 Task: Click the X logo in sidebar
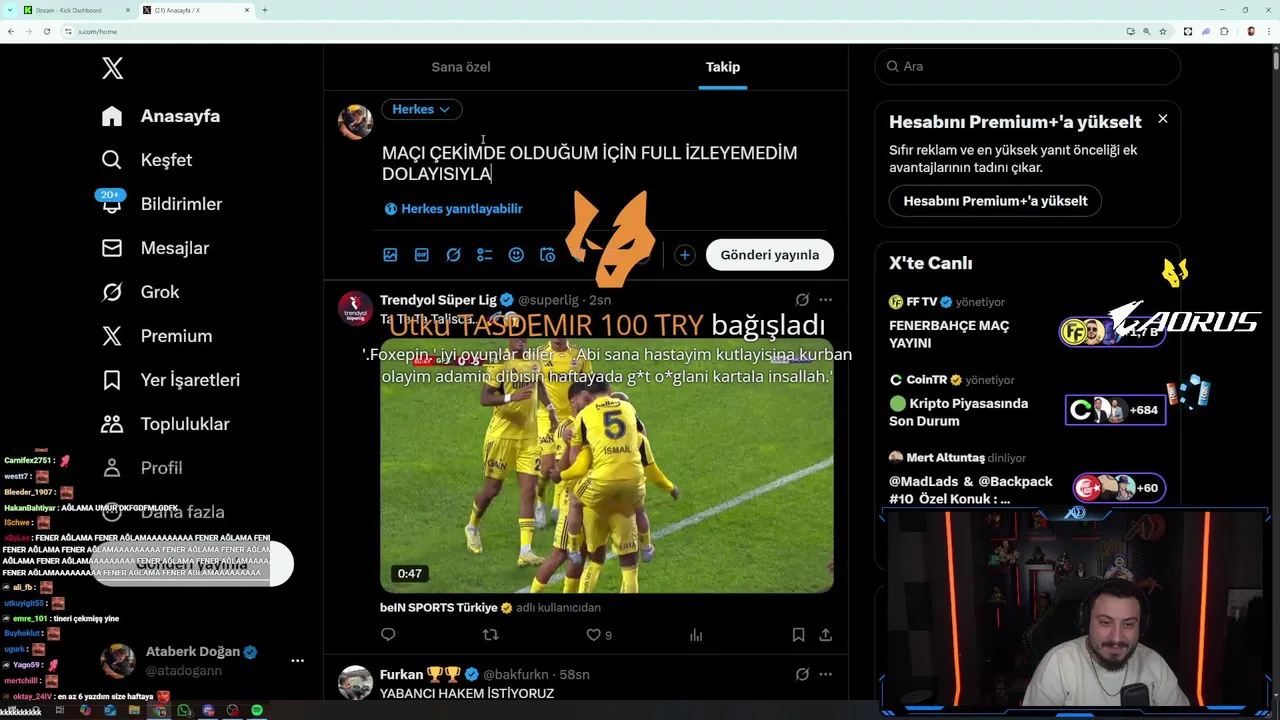(x=112, y=68)
